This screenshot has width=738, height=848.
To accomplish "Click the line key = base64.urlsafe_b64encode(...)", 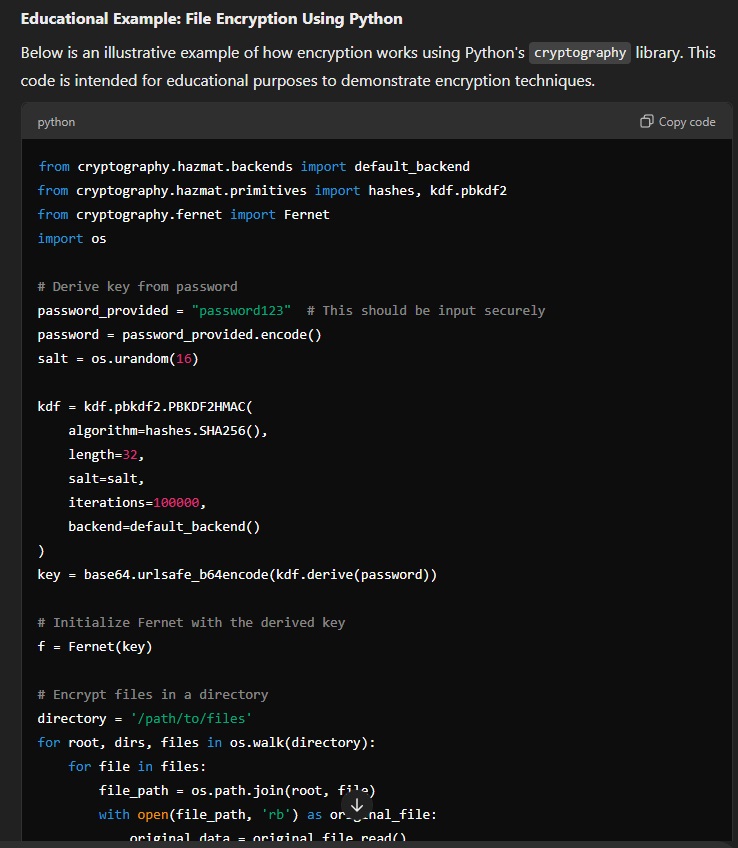I will click(237, 574).
